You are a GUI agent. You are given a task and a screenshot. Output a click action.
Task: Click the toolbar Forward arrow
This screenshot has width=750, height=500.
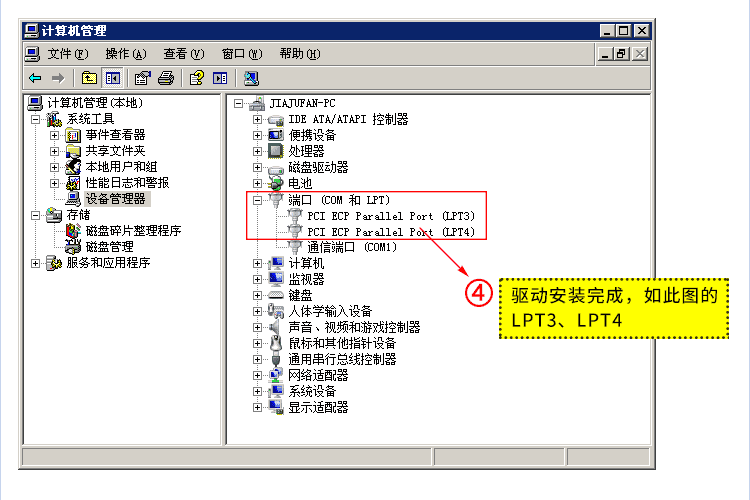pyautogui.click(x=58, y=78)
